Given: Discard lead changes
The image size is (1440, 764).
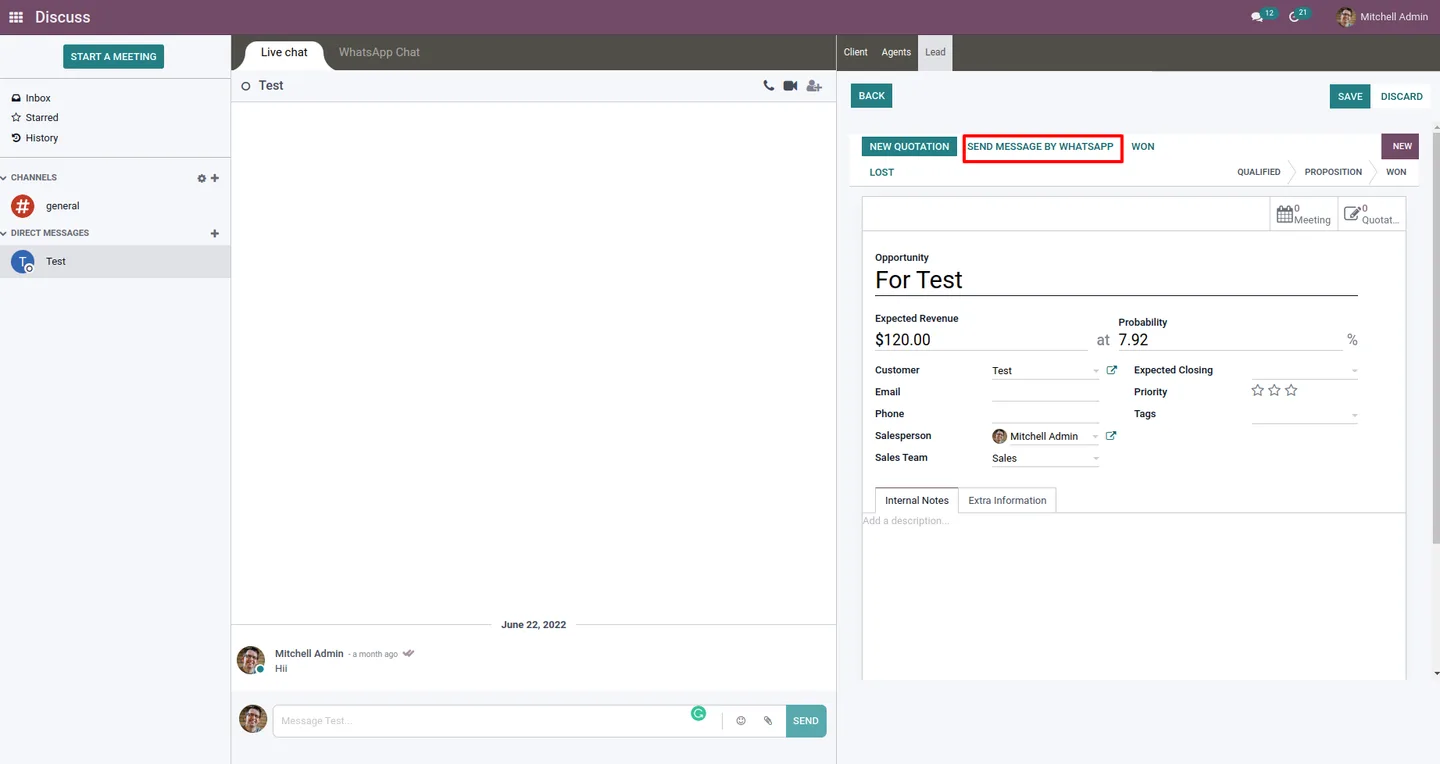Looking at the screenshot, I should 1401,97.
